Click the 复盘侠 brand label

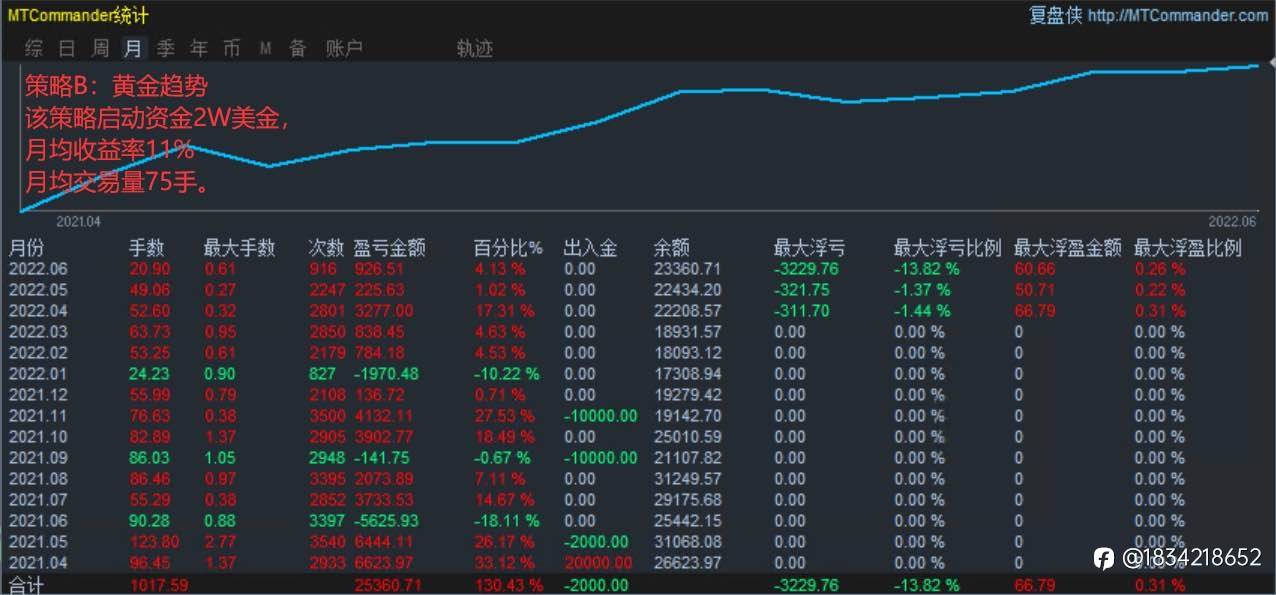pyautogui.click(x=1056, y=15)
